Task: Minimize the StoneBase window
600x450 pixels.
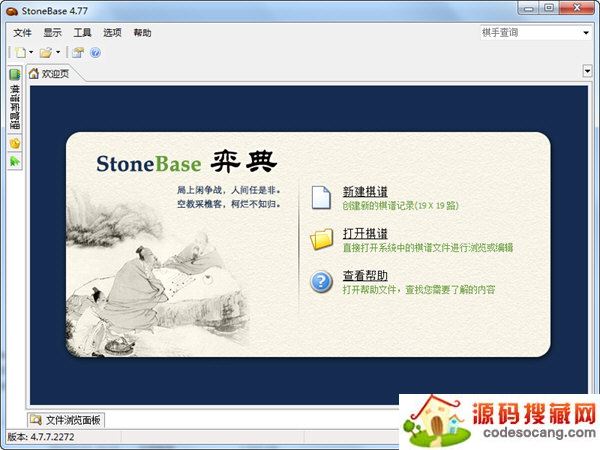Action: [x=528, y=8]
